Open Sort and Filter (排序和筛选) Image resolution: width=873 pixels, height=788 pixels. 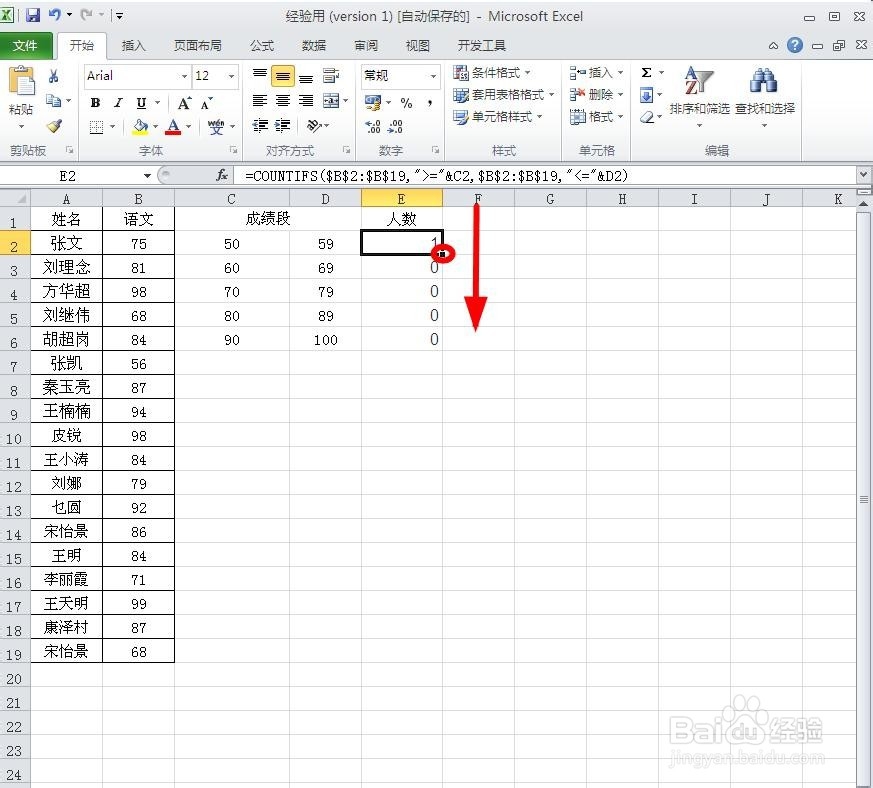[699, 95]
